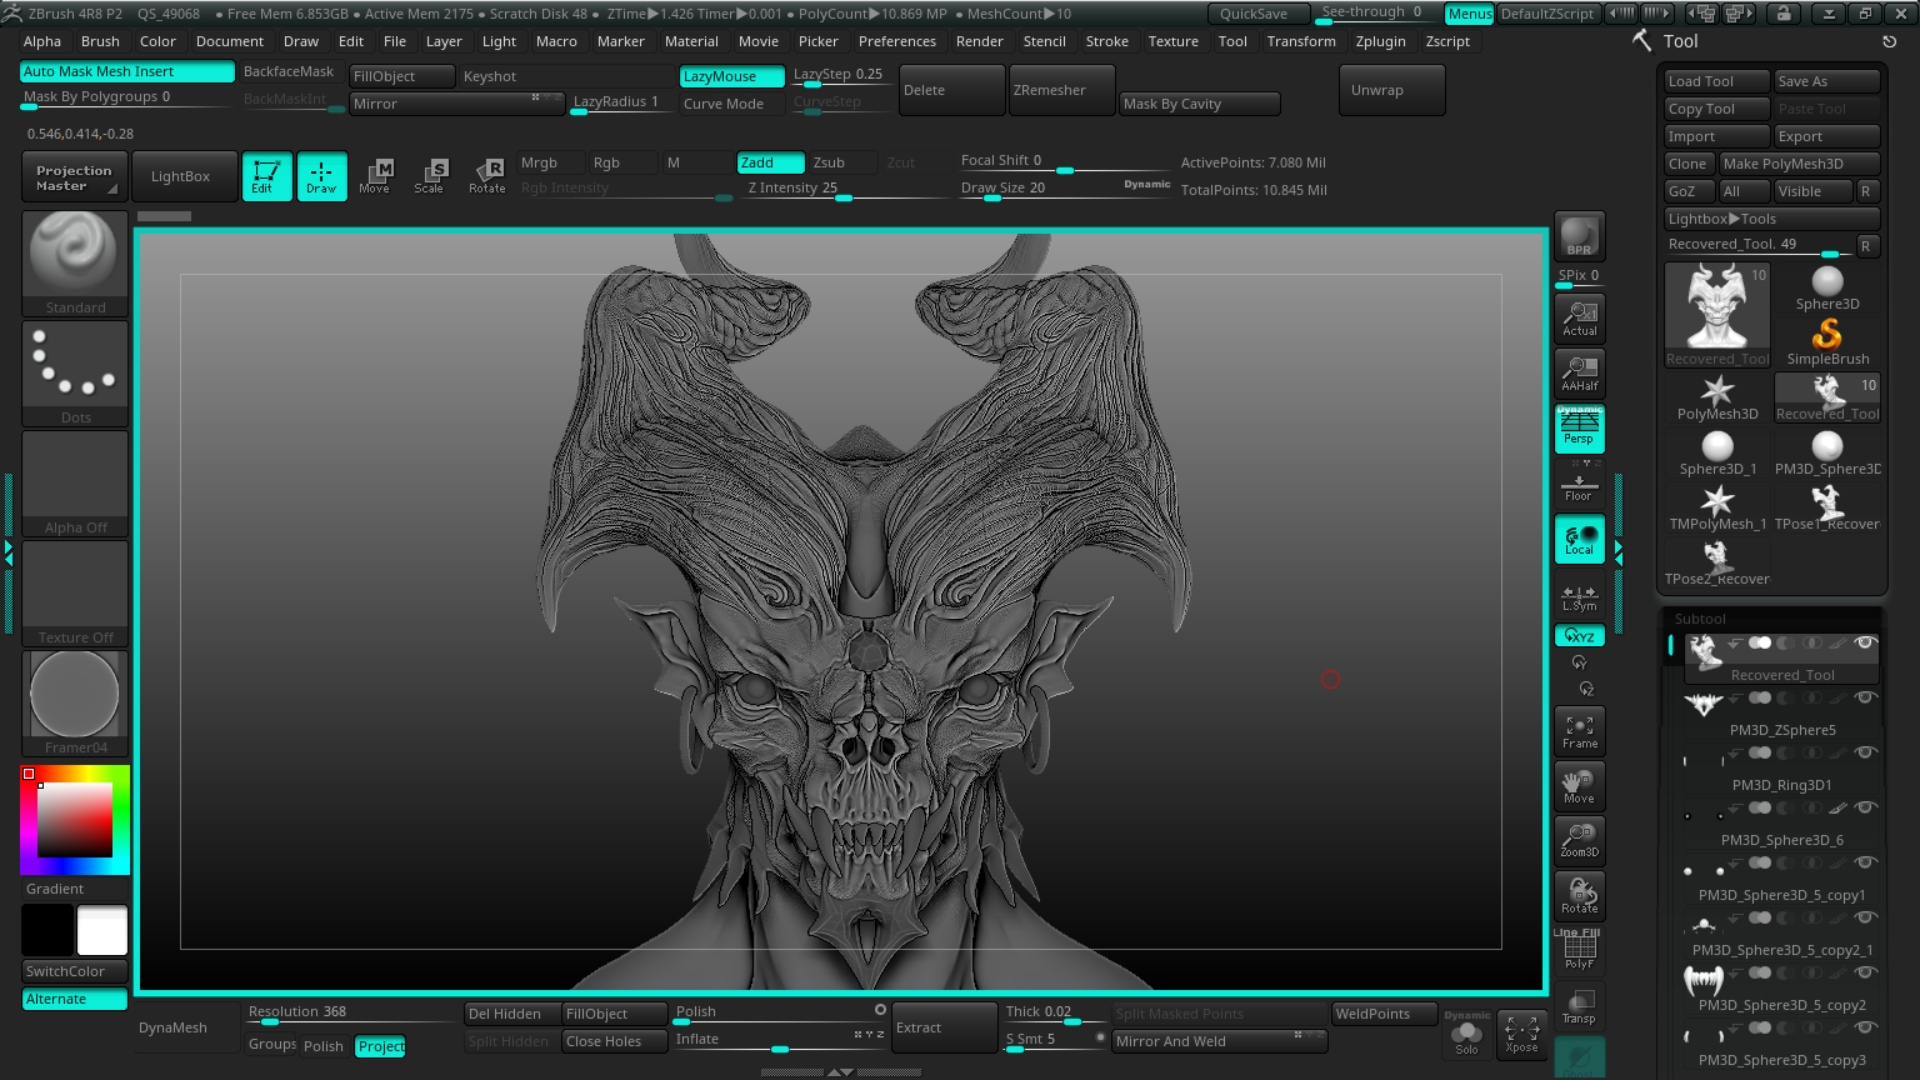Toggle LazyMouse on or off
Viewport: 1920px width, 1080px height.
point(731,77)
